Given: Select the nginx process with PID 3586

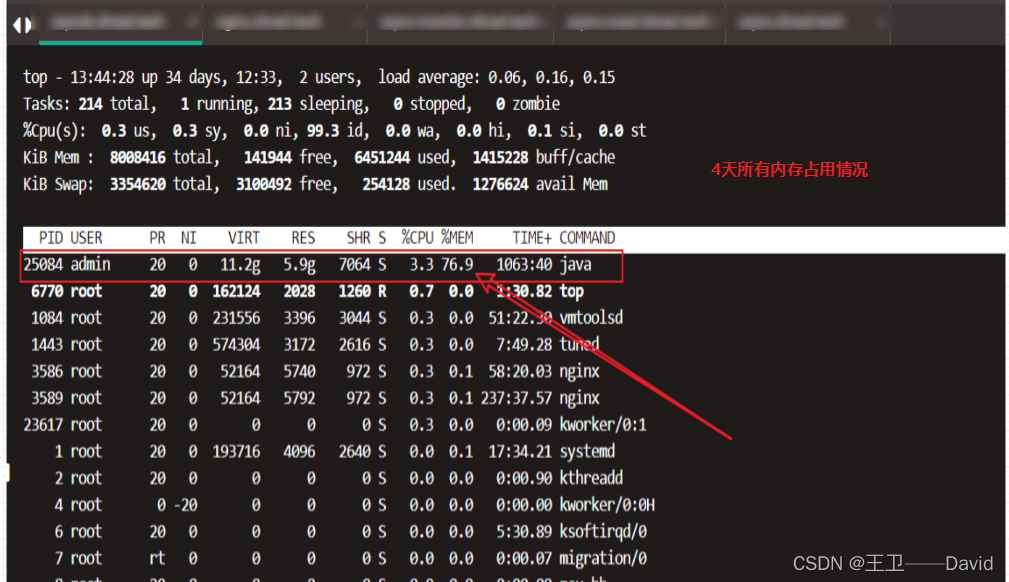Looking at the screenshot, I should click(320, 372).
